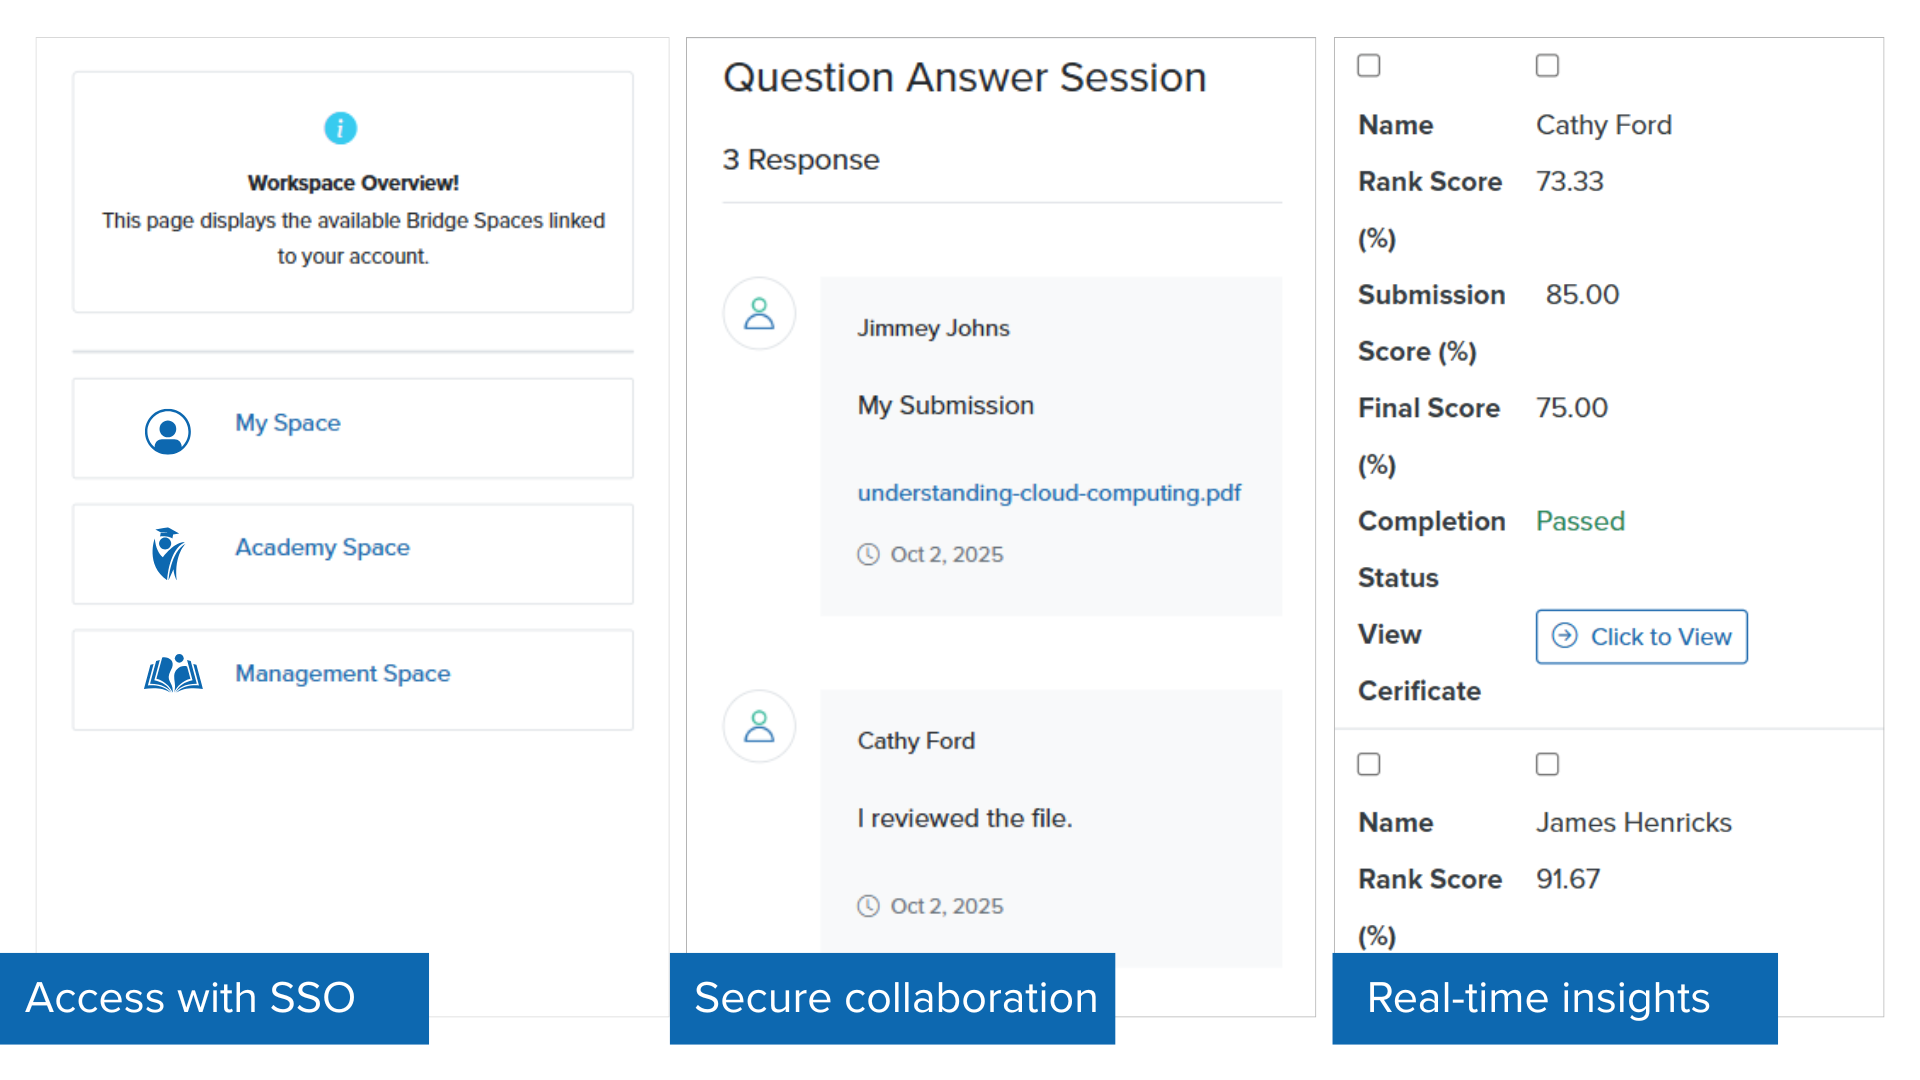1920x1080 pixels.
Task: Click the Academy Space graduate icon
Action: pyautogui.click(x=168, y=553)
